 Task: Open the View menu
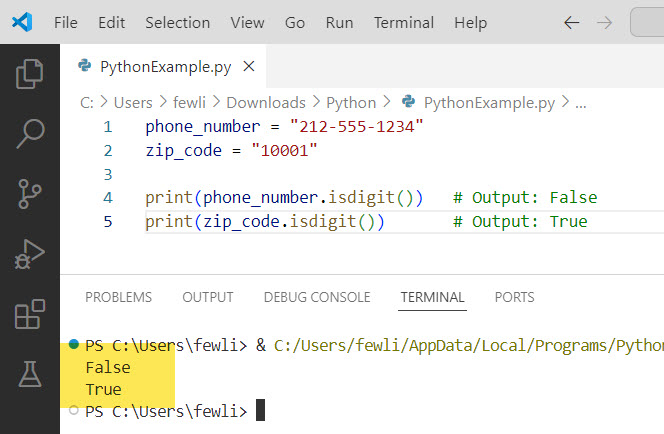tap(247, 22)
